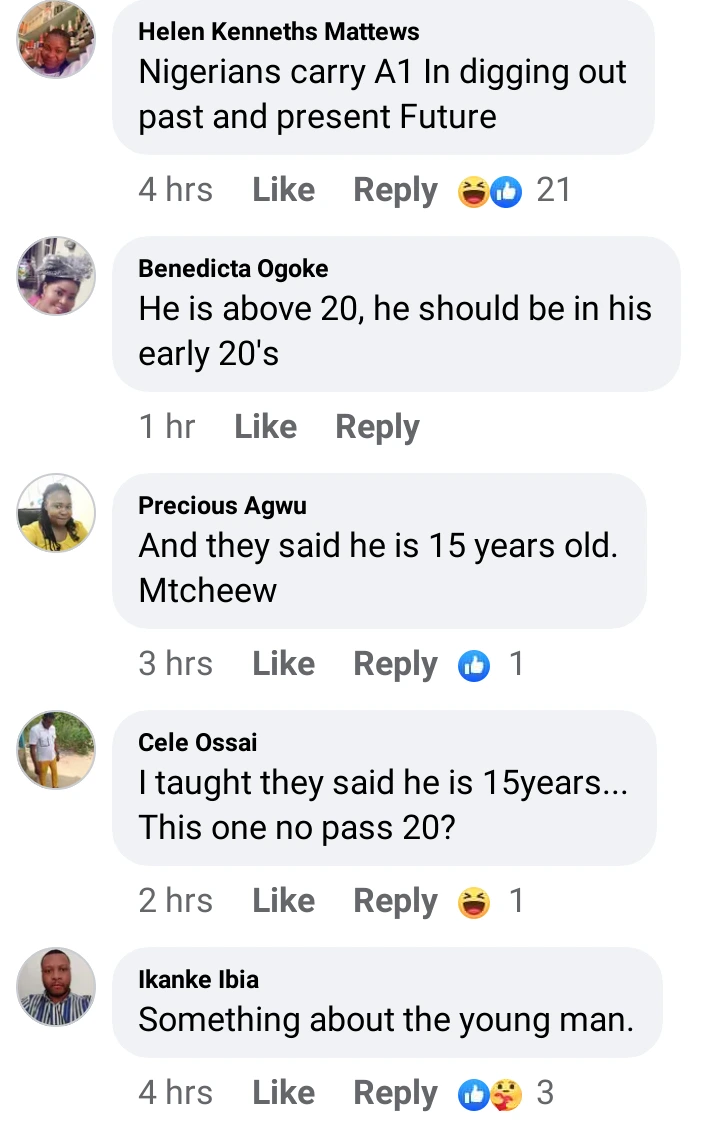Open Cele Ossai's profile picture
The width and height of the screenshot is (720, 1122).
[56, 750]
